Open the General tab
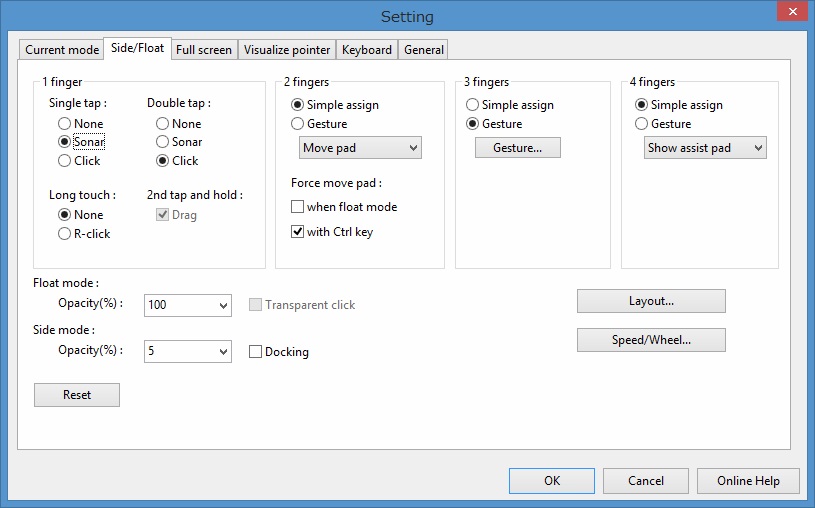The height and width of the screenshot is (508, 815). 424,49
